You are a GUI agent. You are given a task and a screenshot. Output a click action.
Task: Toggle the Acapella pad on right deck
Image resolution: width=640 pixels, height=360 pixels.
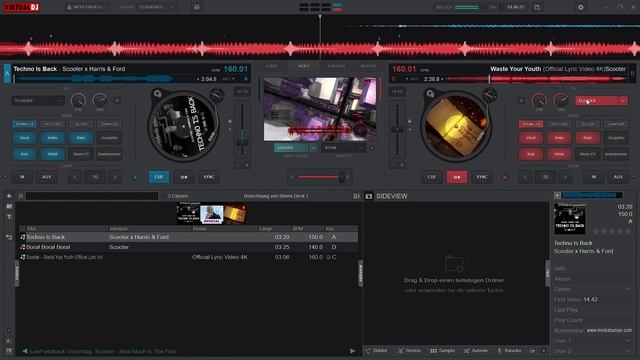[616, 138]
